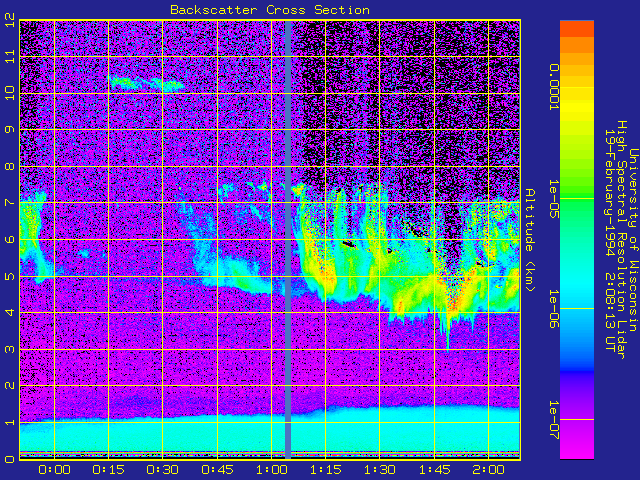Click the 0:00 time axis label

(54, 470)
